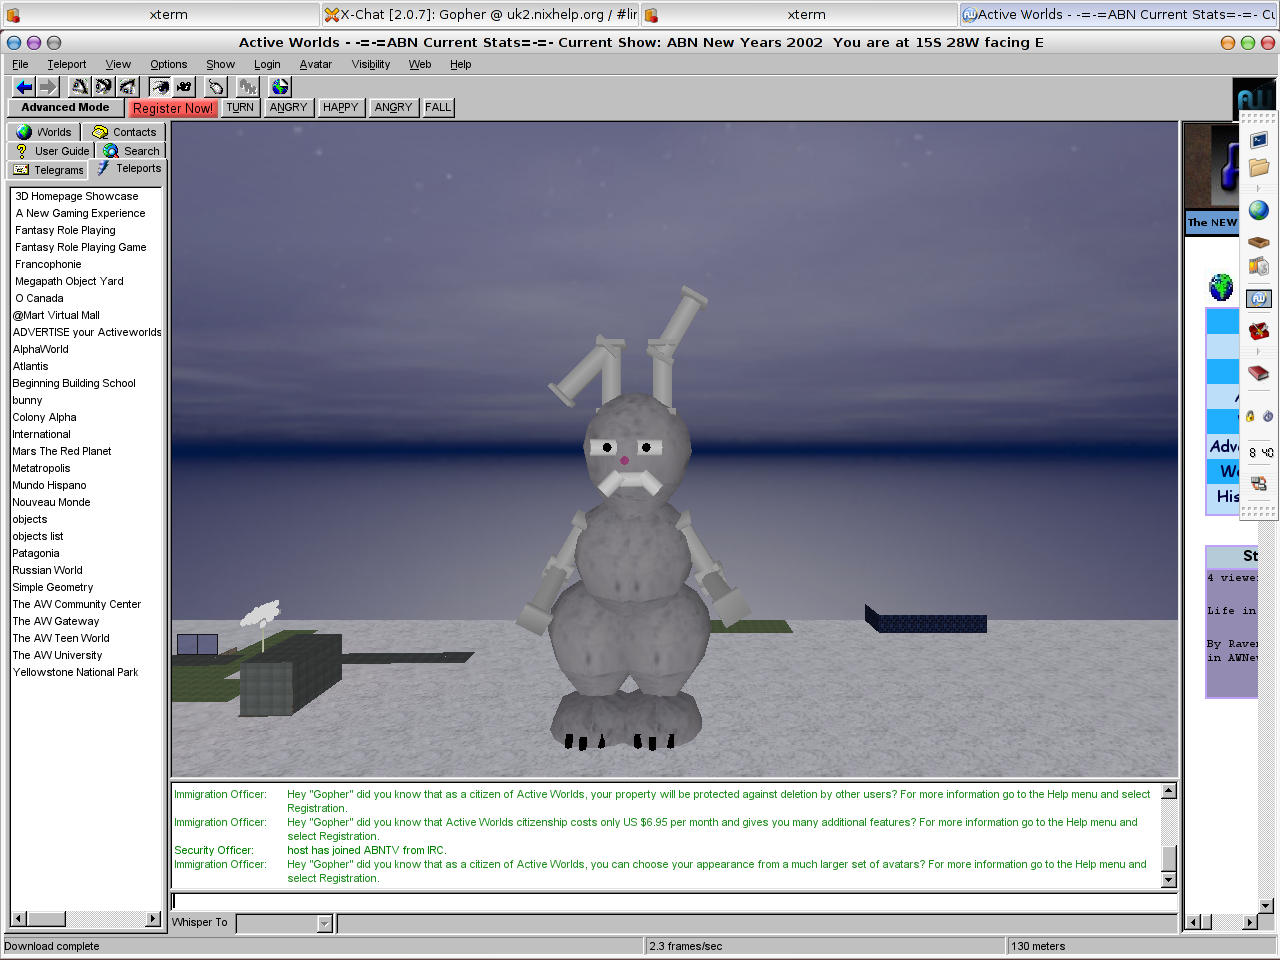This screenshot has height=960, width=1280.
Task: Trigger the TURN gesture button
Action: pos(240,107)
